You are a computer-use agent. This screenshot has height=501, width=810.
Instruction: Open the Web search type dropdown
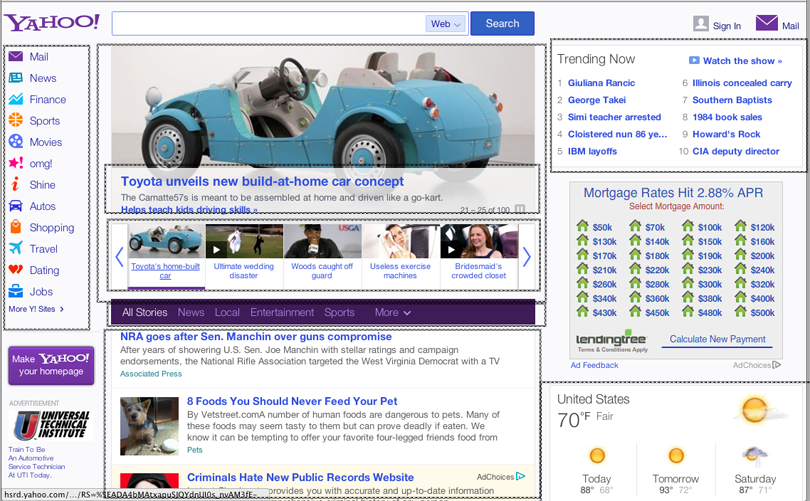pos(445,24)
